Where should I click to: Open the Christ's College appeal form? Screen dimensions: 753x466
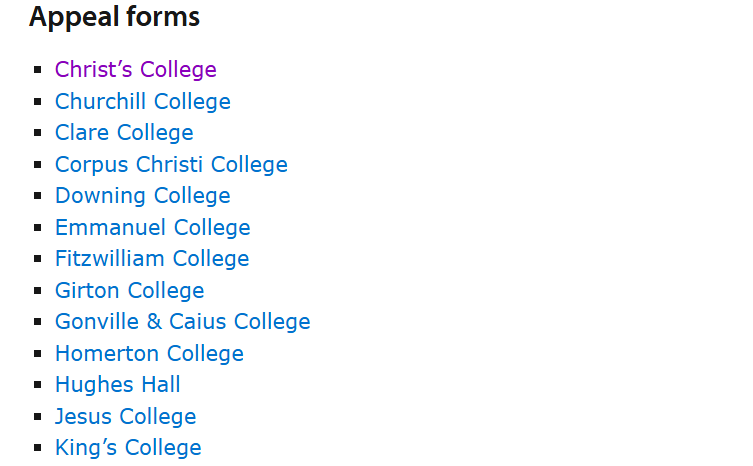click(135, 70)
